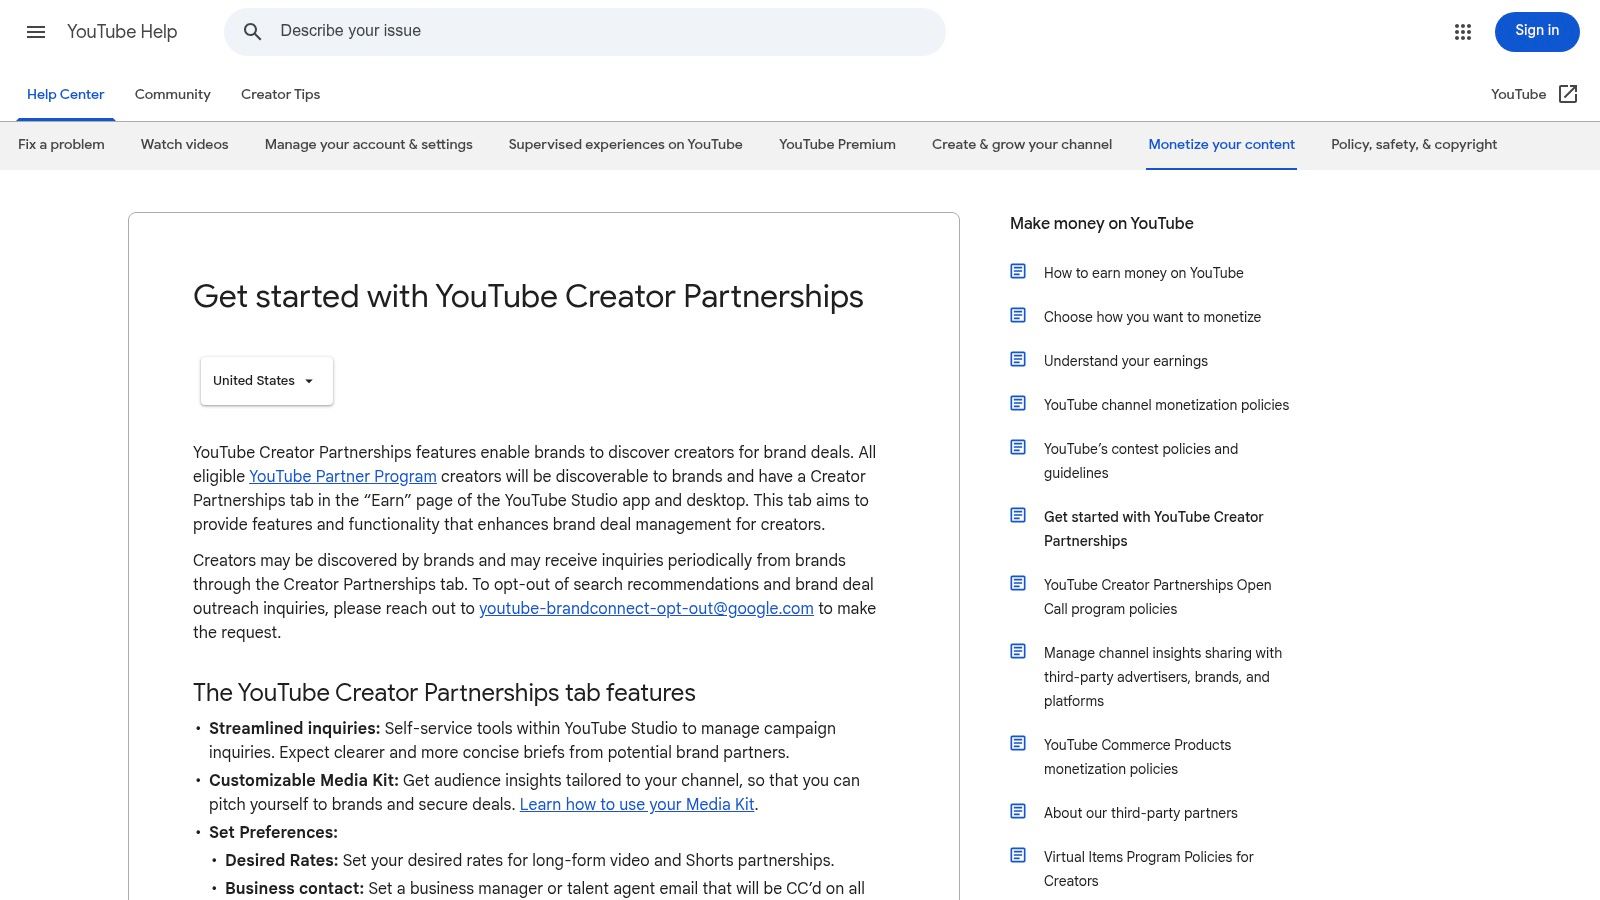Screen dimensions: 1600x900
Task: Click the brandconnect opt-out email link
Action: tap(646, 608)
